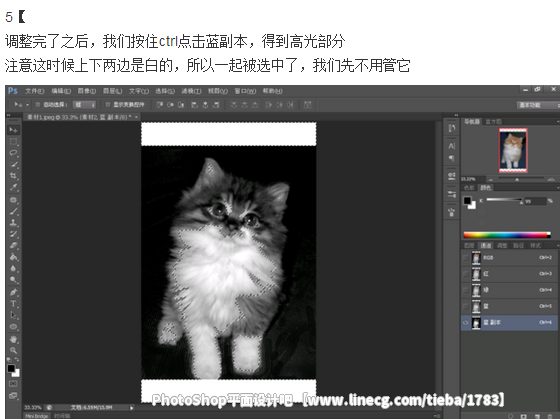Select the Quick Selection tool
This screenshot has height=419, width=560.
coord(14,164)
